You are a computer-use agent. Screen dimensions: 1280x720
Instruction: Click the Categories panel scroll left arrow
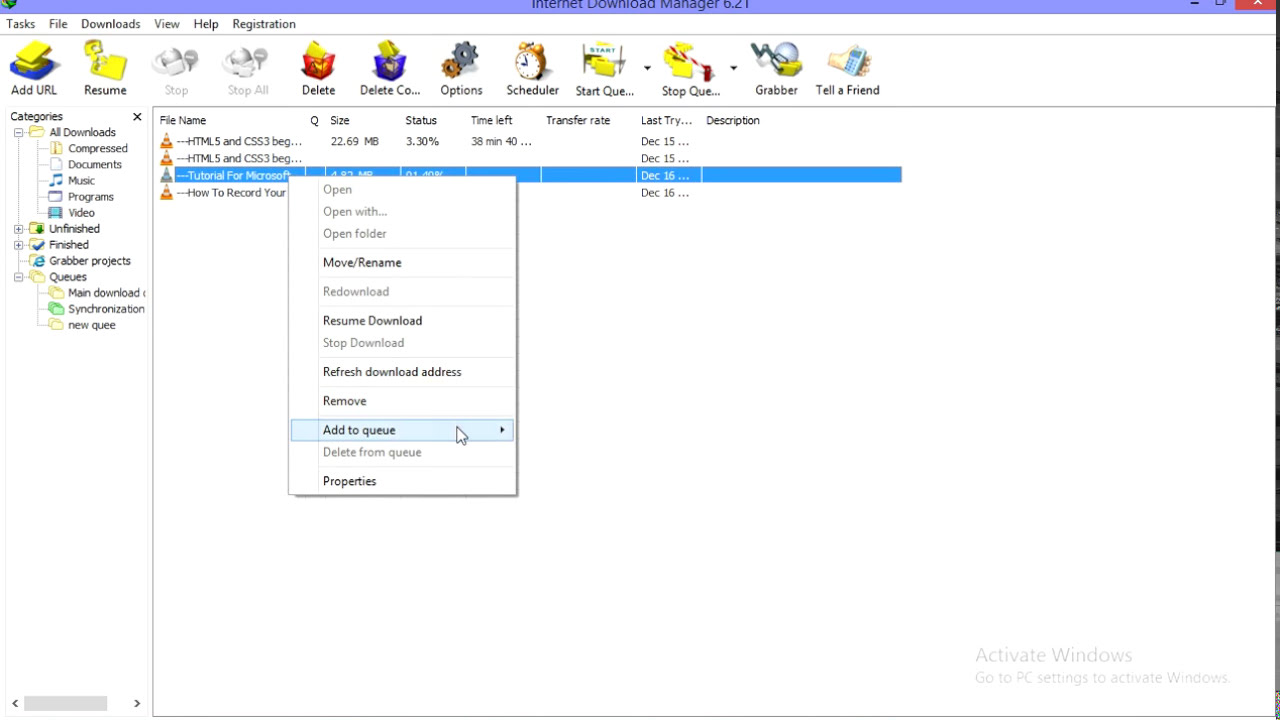[15, 704]
